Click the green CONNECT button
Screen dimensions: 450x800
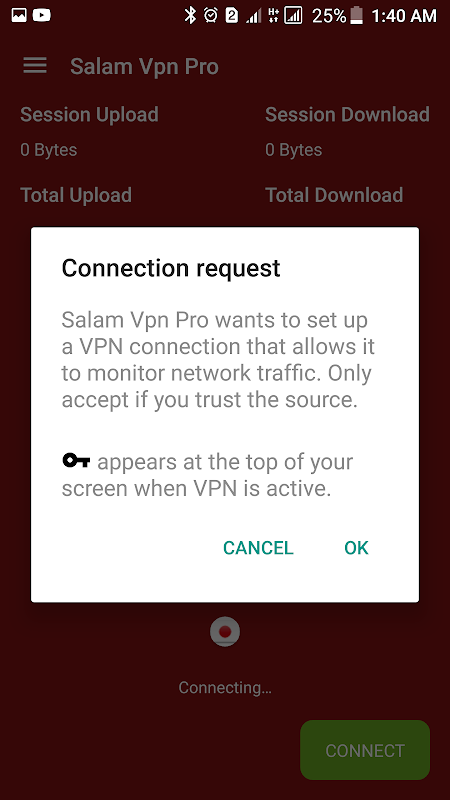pyautogui.click(x=365, y=750)
